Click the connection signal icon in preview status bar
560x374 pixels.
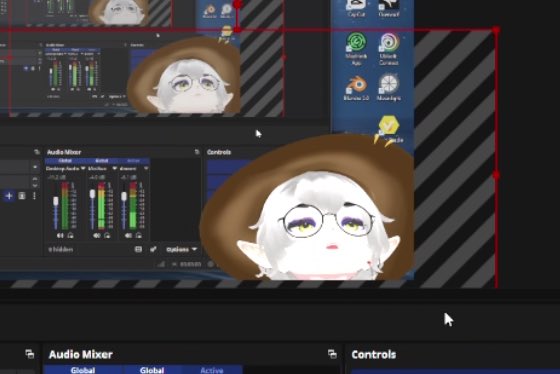(161, 264)
